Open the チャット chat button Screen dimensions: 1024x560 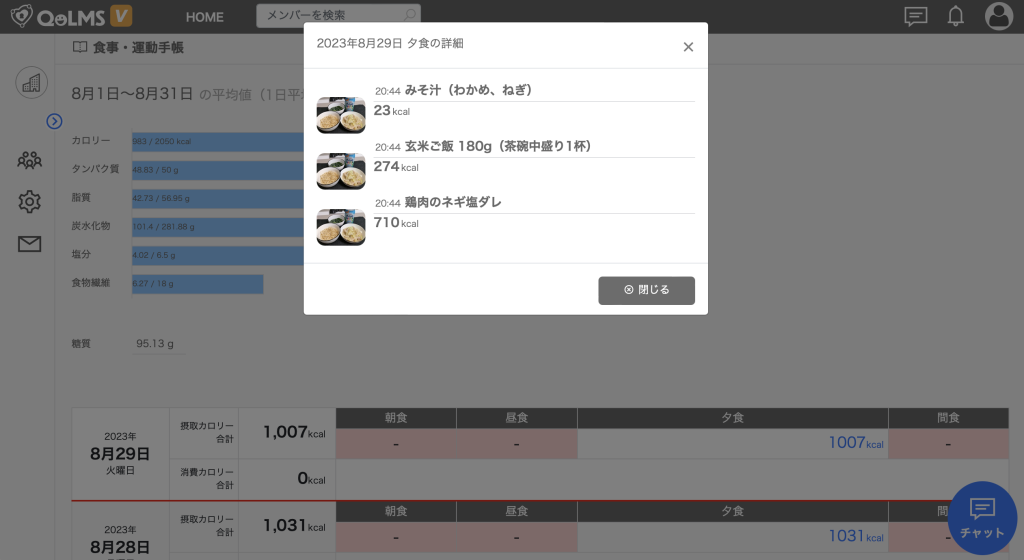[x=982, y=518]
